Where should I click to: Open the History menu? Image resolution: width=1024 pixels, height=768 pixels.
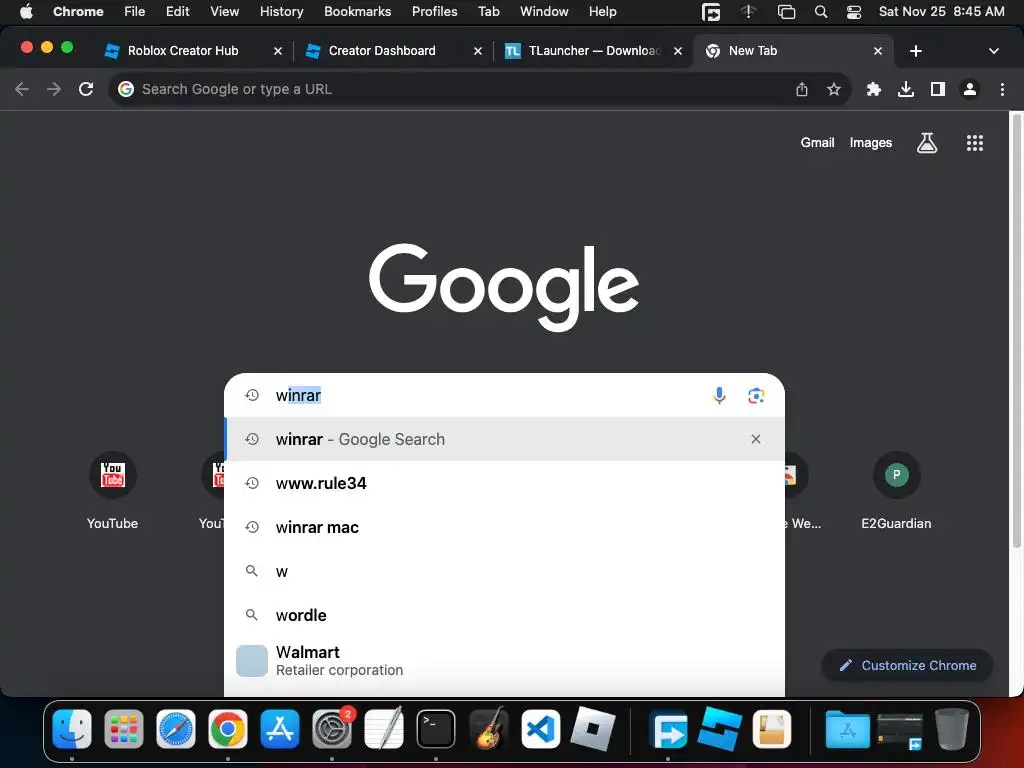(281, 12)
